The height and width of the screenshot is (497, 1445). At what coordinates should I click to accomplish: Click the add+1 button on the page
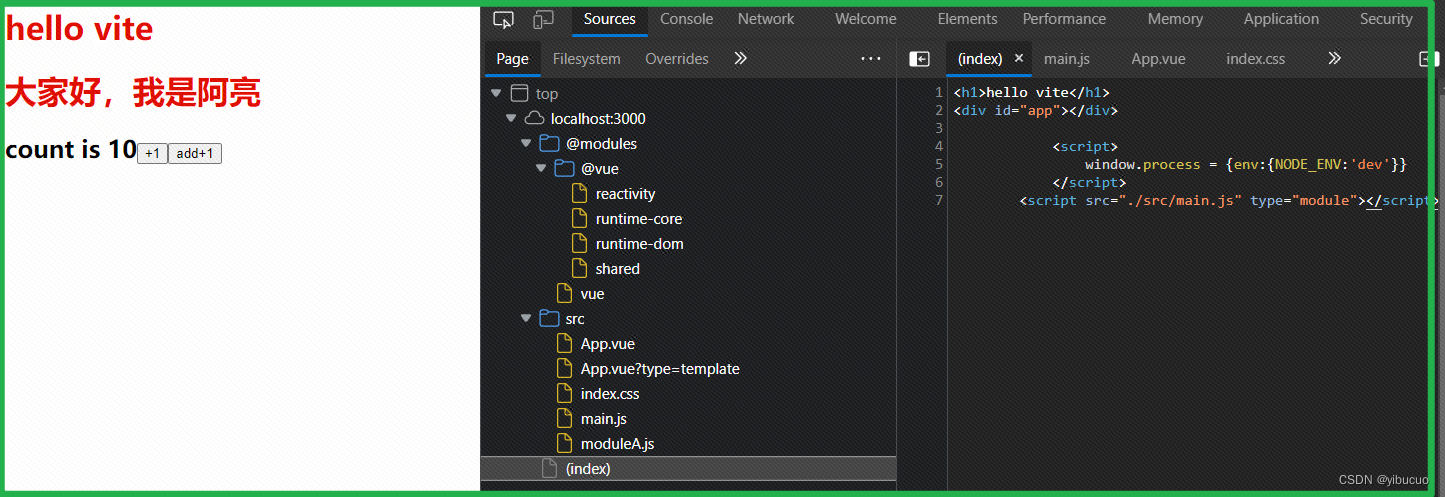(x=195, y=153)
